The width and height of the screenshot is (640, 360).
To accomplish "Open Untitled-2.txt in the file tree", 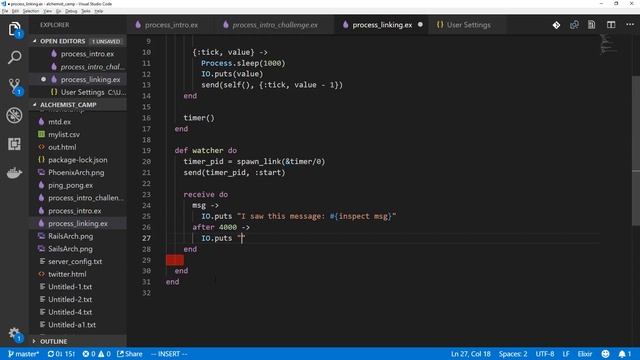I will [x=78, y=300].
